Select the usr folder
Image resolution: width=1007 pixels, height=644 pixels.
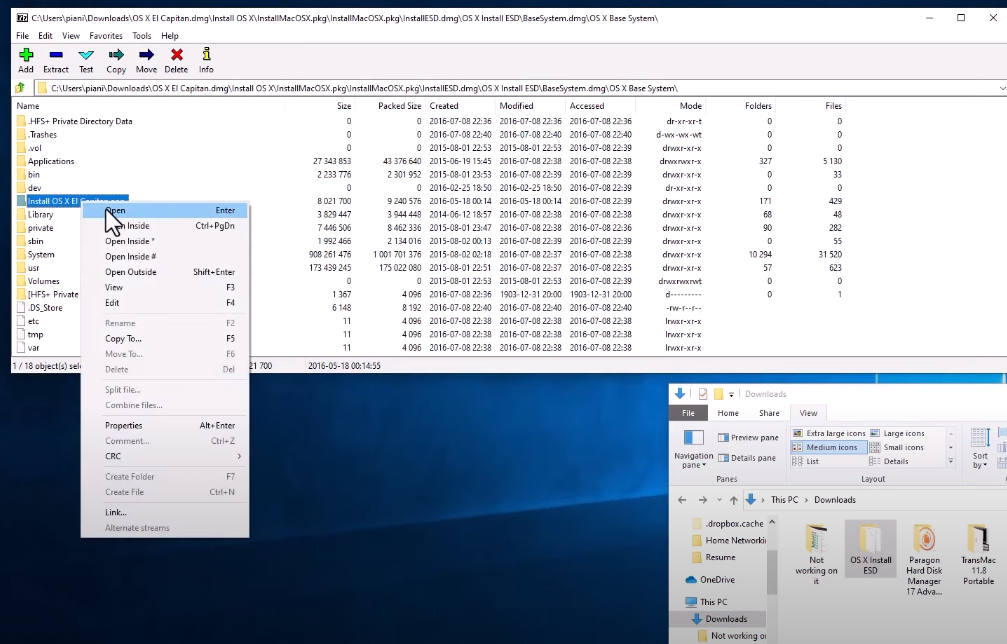coord(33,268)
